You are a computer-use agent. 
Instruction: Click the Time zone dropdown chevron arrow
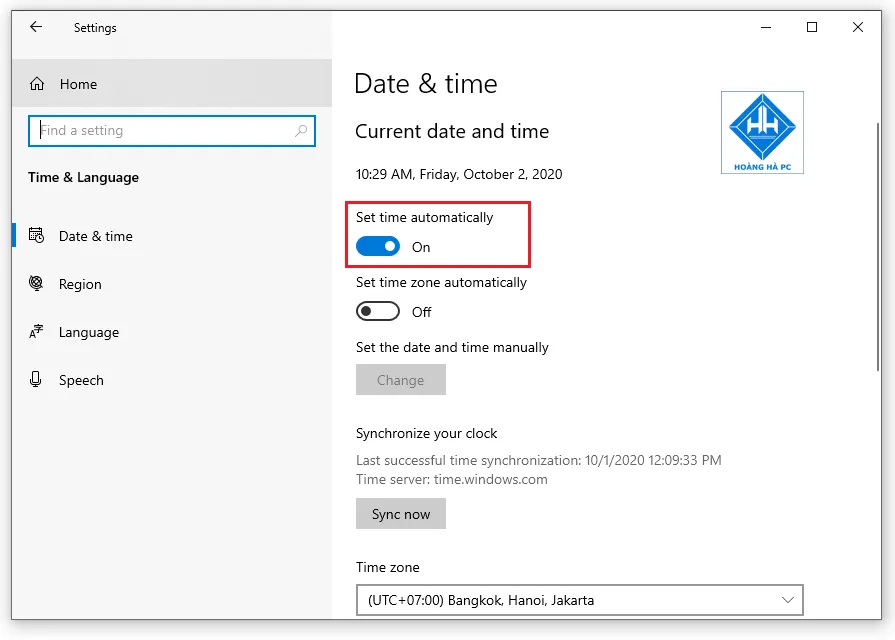tap(787, 600)
